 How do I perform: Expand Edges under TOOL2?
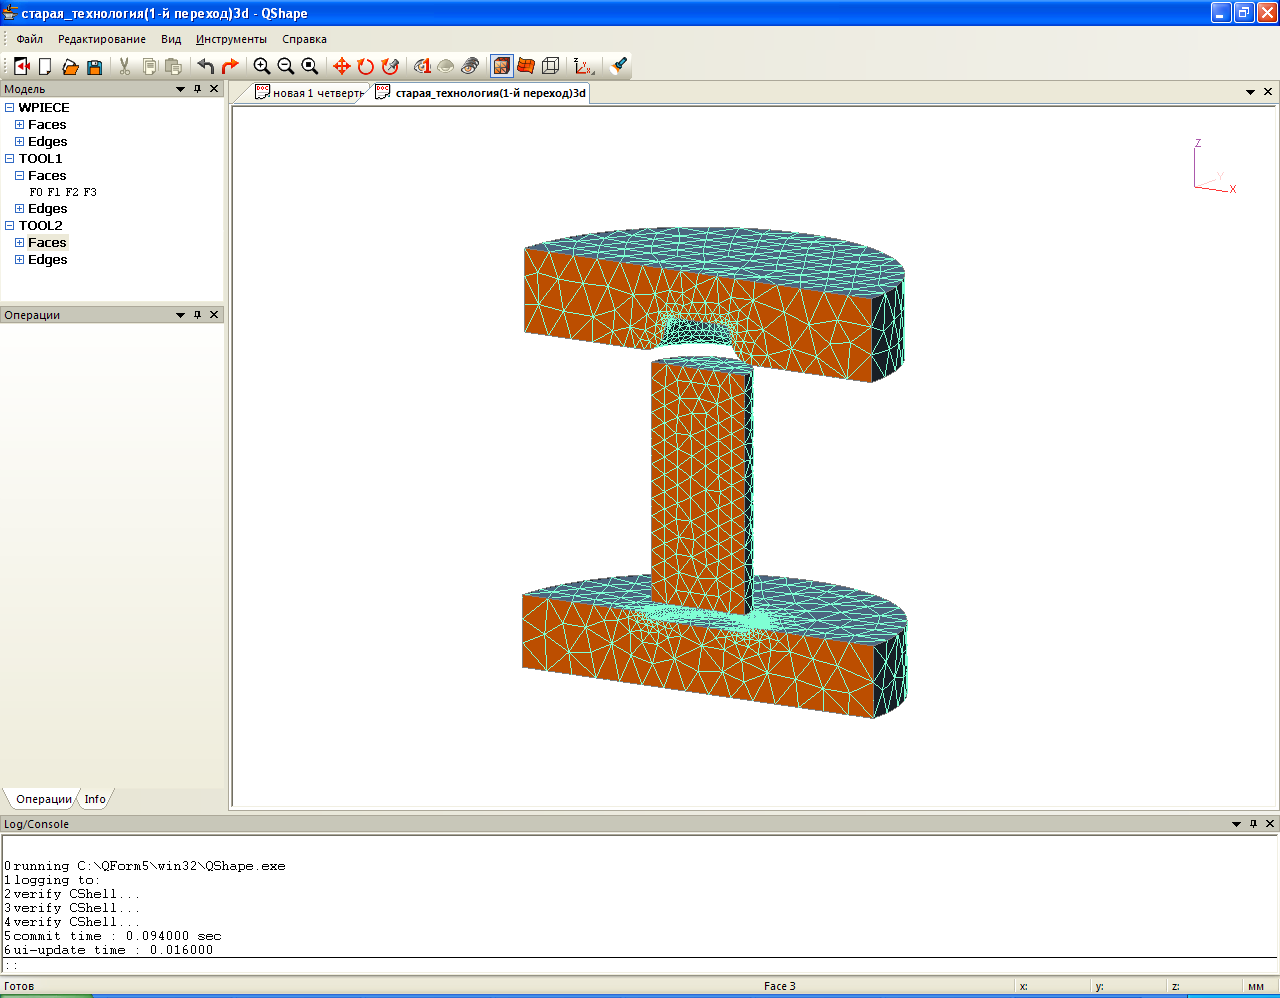[19, 260]
